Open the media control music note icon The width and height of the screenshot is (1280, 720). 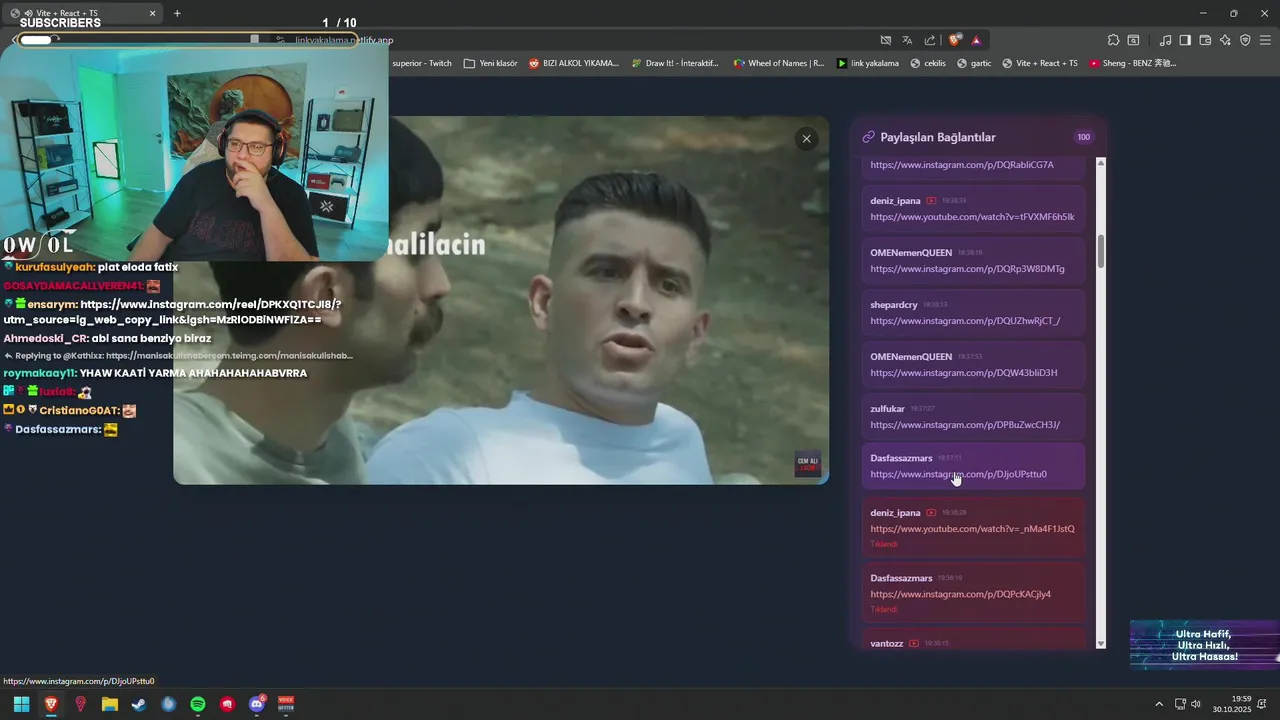tap(1165, 40)
